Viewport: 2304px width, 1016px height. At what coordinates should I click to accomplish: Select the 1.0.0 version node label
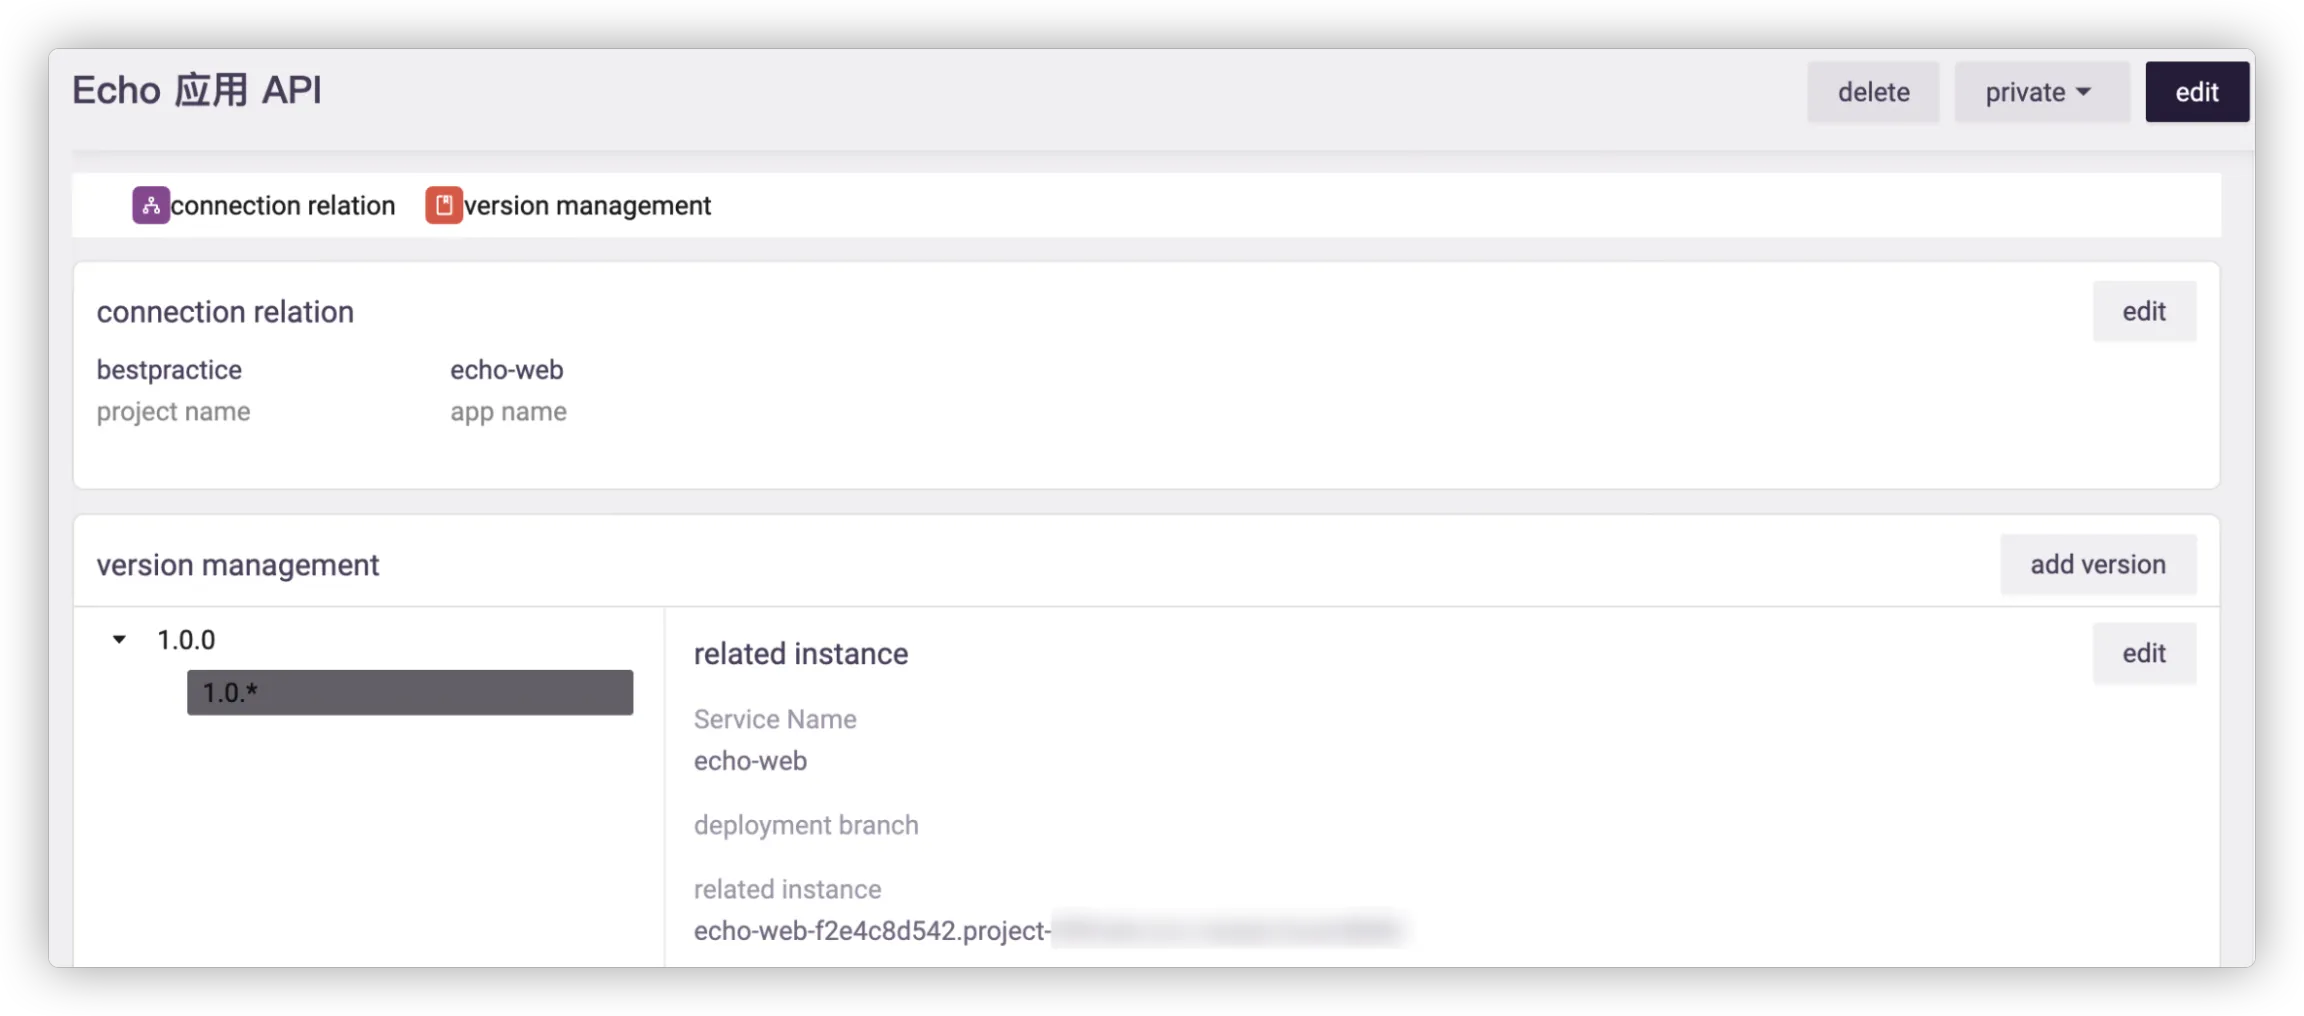pos(186,639)
